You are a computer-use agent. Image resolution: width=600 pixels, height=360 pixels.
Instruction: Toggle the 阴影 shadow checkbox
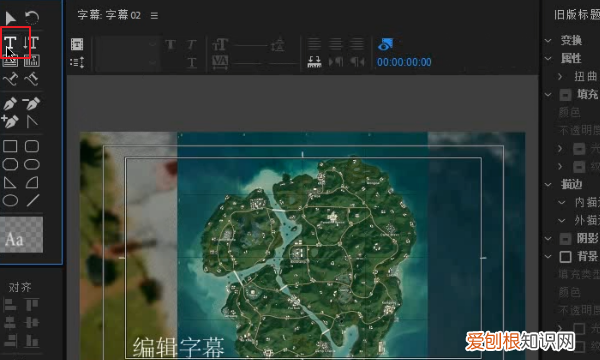[565, 239]
